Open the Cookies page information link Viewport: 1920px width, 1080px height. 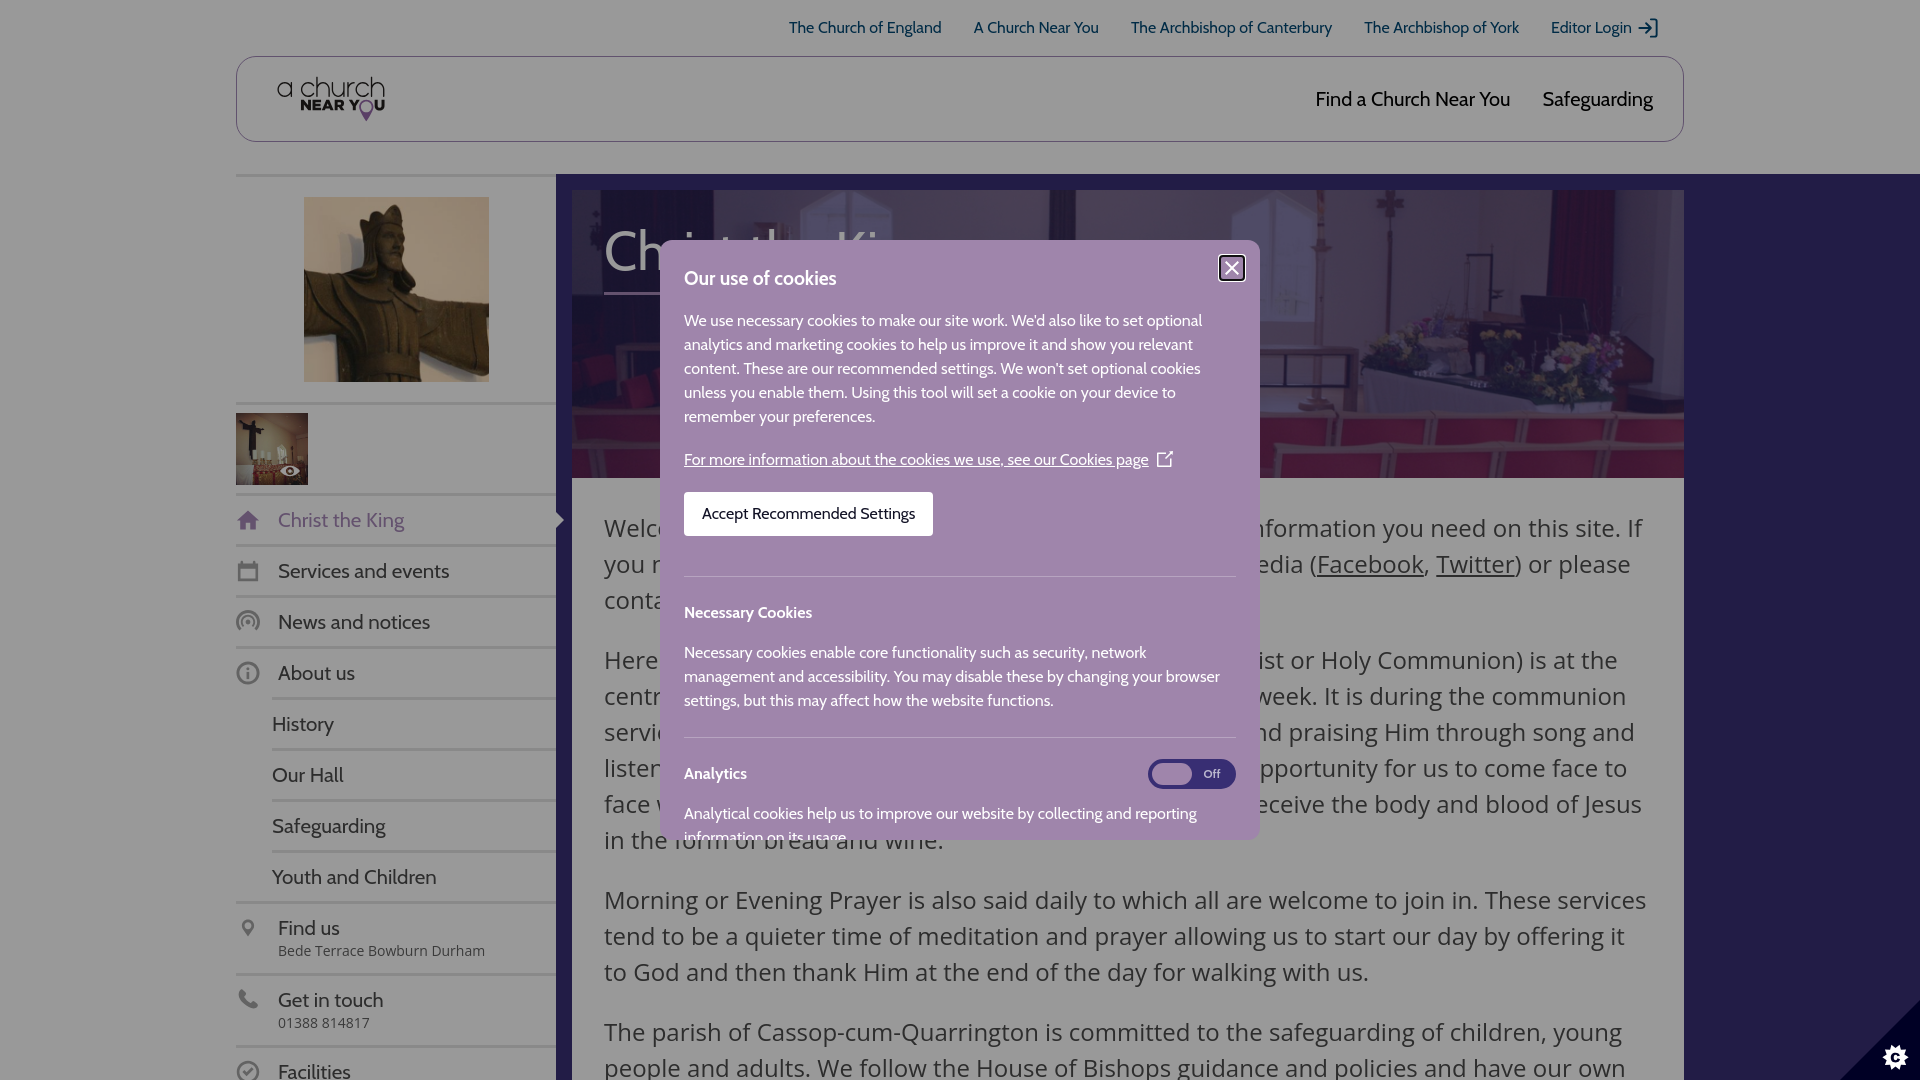click(916, 460)
